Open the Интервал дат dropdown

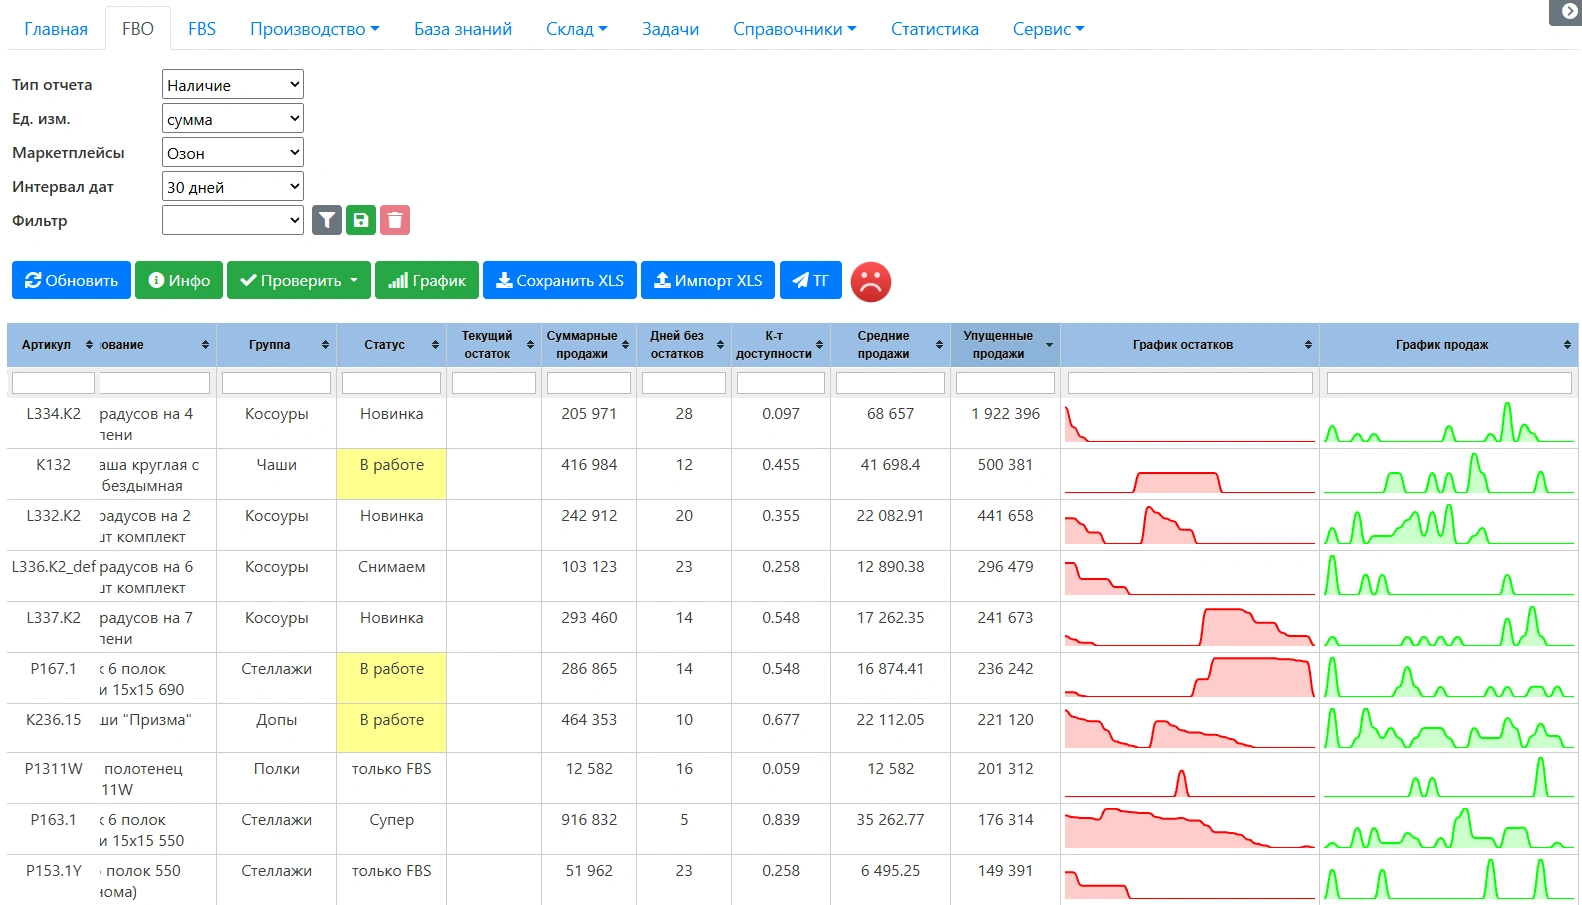pos(233,187)
